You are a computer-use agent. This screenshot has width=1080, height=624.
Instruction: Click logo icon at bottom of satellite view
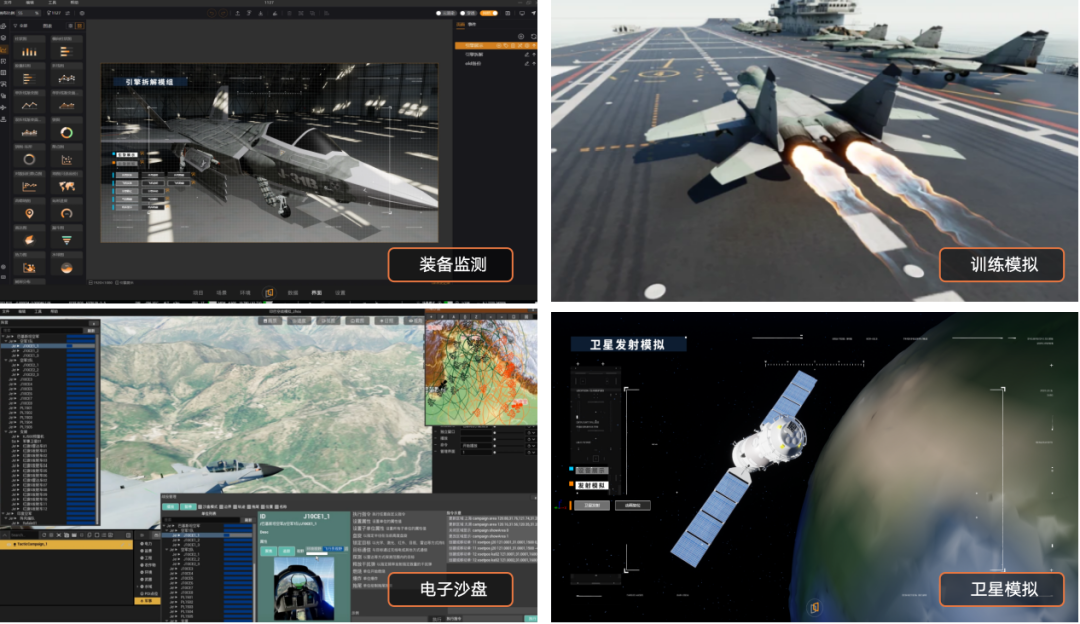pyautogui.click(x=815, y=607)
